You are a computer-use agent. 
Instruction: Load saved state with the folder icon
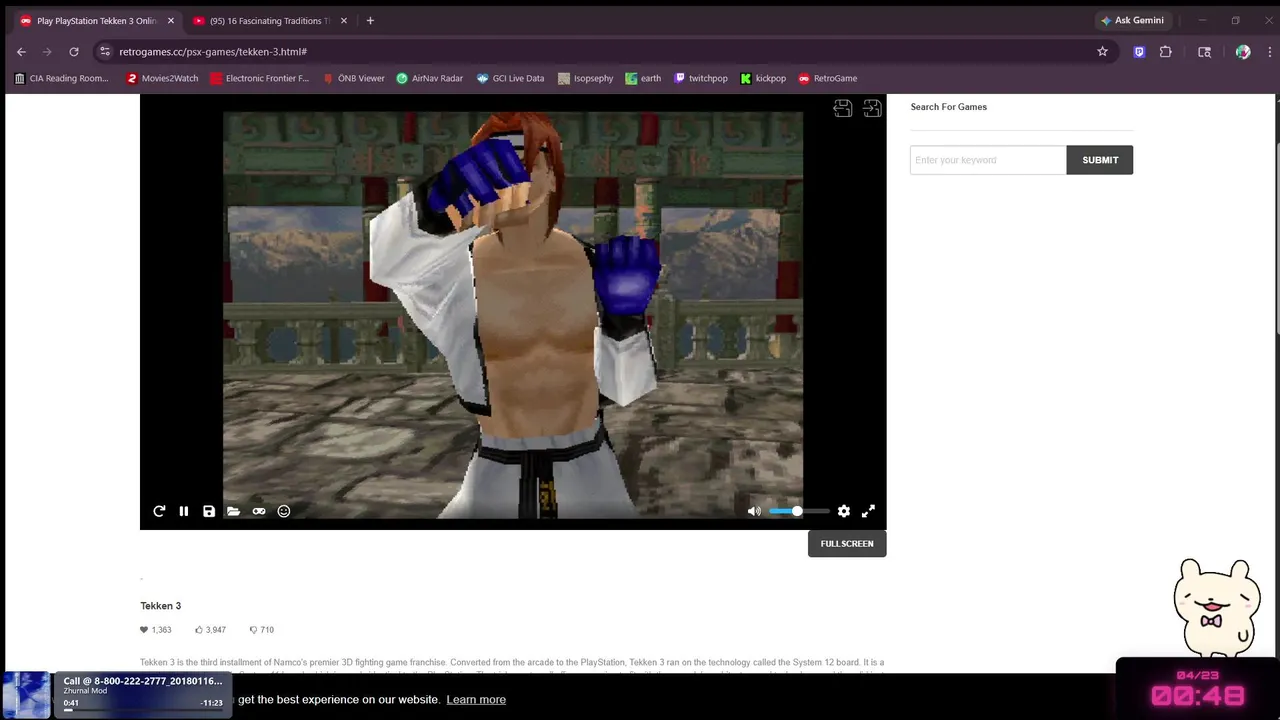tap(233, 511)
